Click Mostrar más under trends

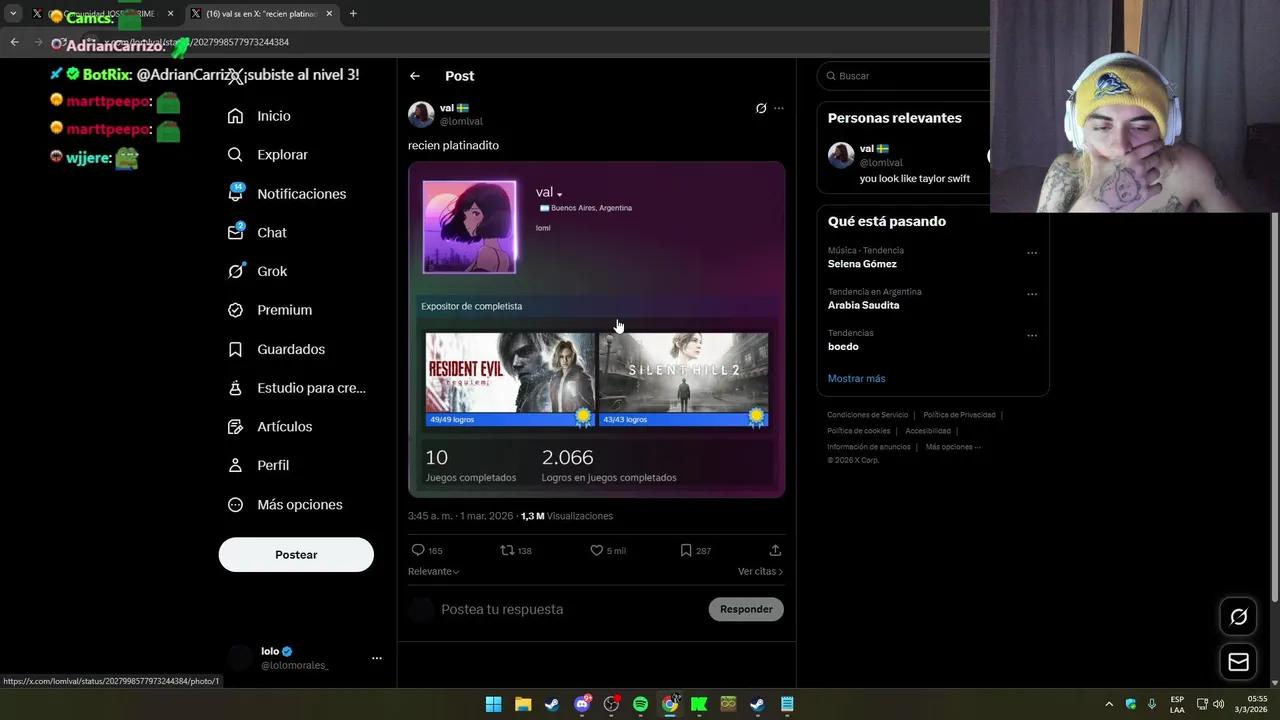pyautogui.click(x=856, y=378)
